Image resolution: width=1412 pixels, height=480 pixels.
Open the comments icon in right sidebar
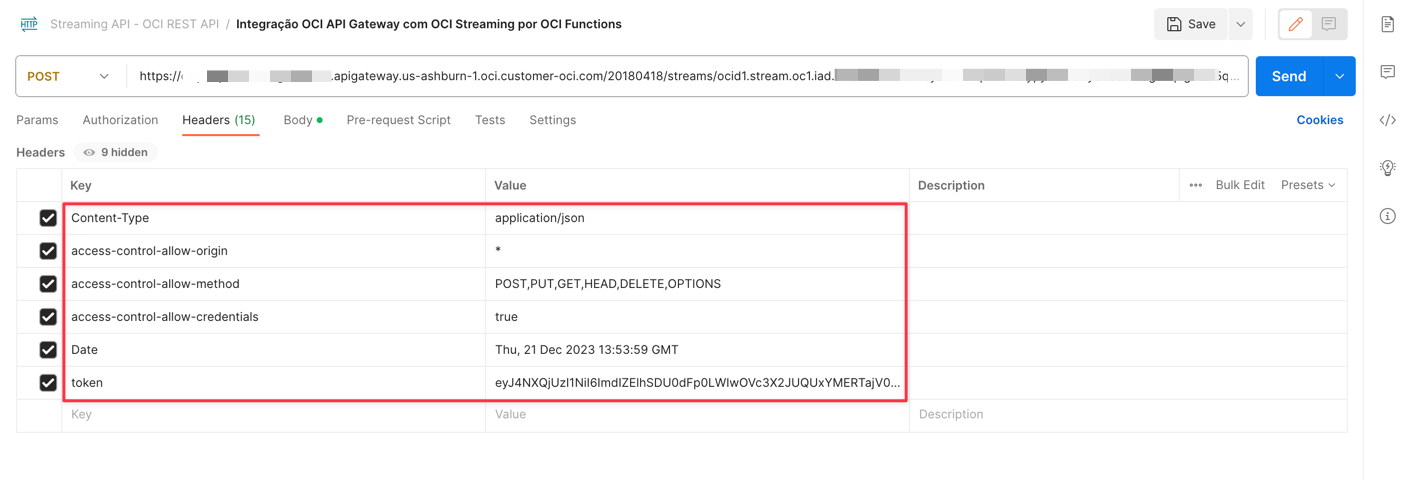(x=1387, y=72)
